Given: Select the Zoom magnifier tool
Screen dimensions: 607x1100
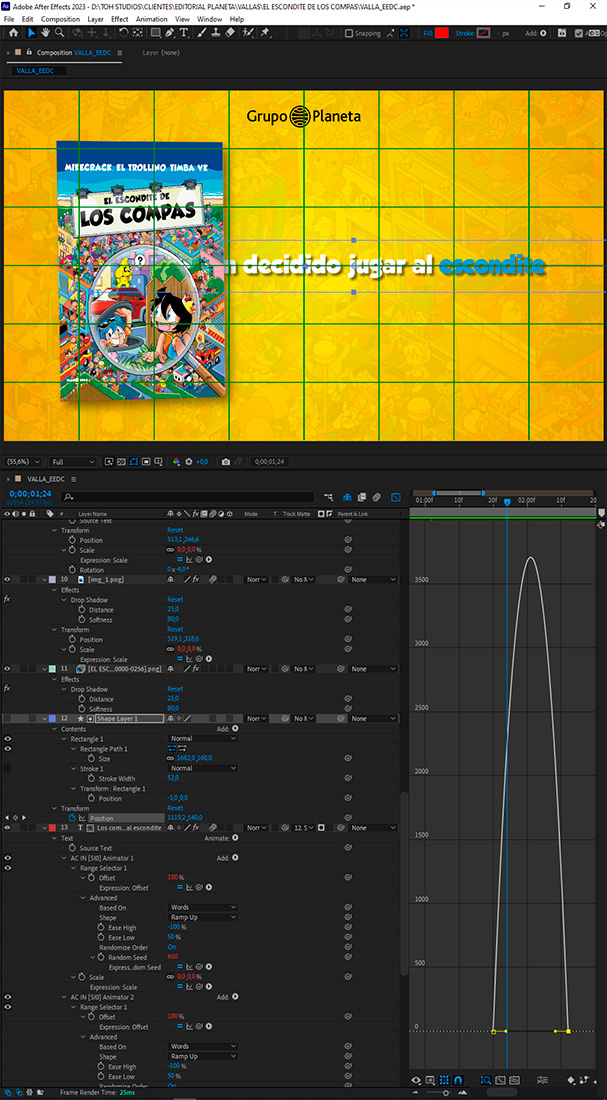Looking at the screenshot, I should click(x=60, y=32).
